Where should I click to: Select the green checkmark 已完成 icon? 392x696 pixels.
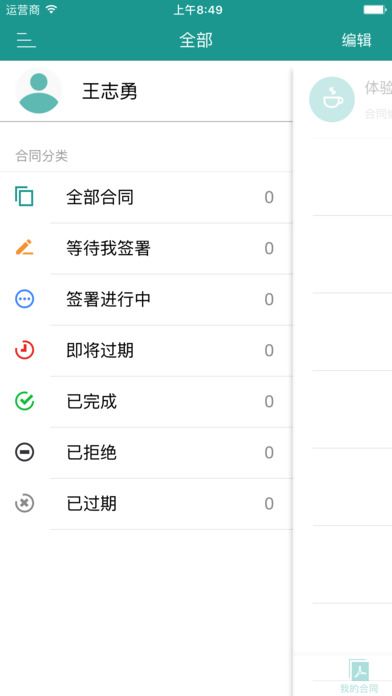point(24,401)
